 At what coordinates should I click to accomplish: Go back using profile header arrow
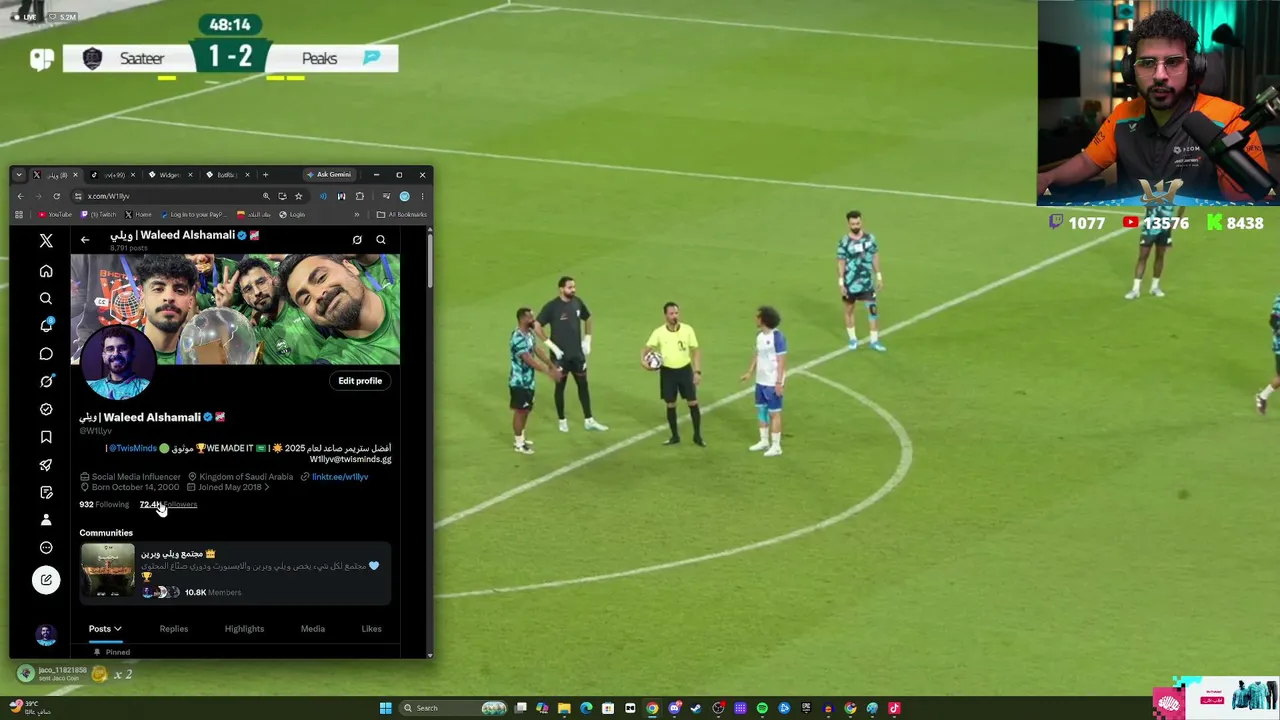click(85, 240)
